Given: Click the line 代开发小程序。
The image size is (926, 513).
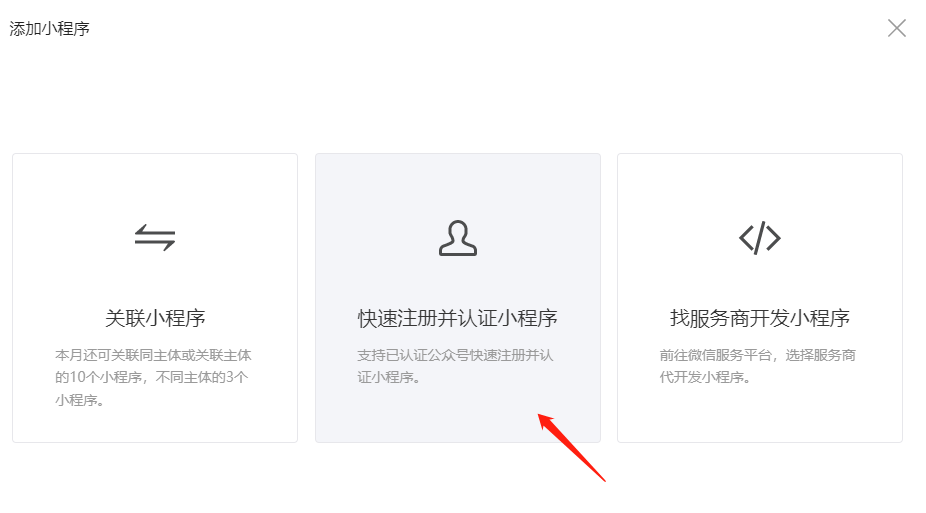Looking at the screenshot, I should pos(705,377).
